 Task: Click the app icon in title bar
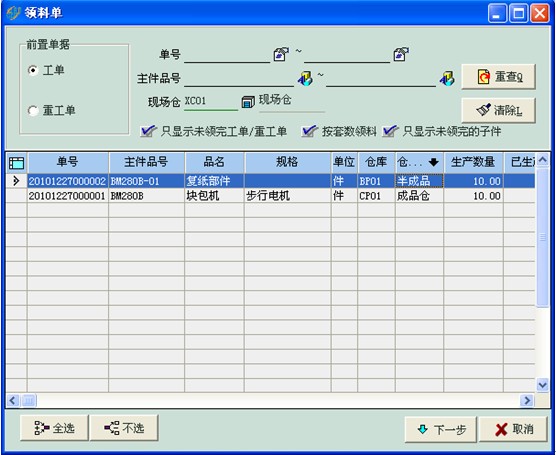coord(13,13)
